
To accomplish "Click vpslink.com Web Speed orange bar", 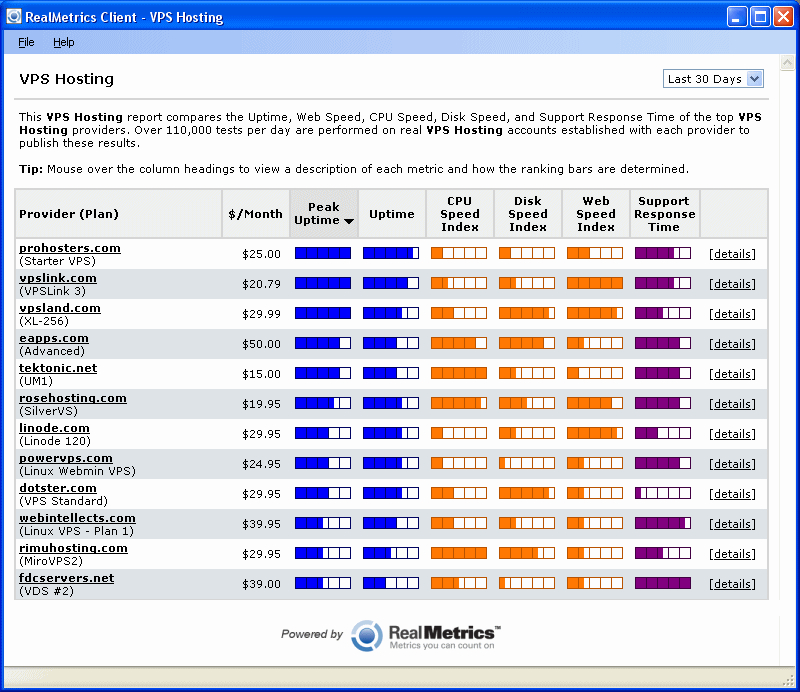I will (x=595, y=283).
